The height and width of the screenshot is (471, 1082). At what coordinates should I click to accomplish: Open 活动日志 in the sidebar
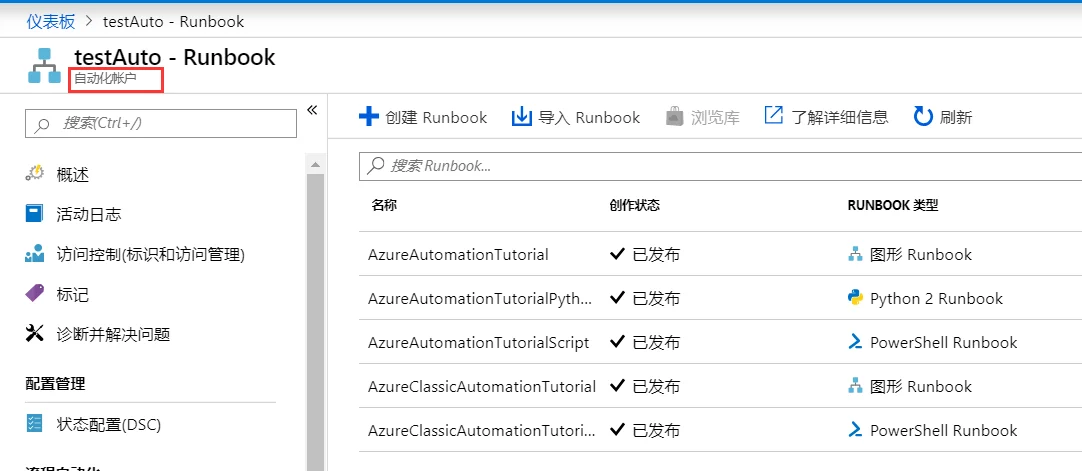click(88, 214)
